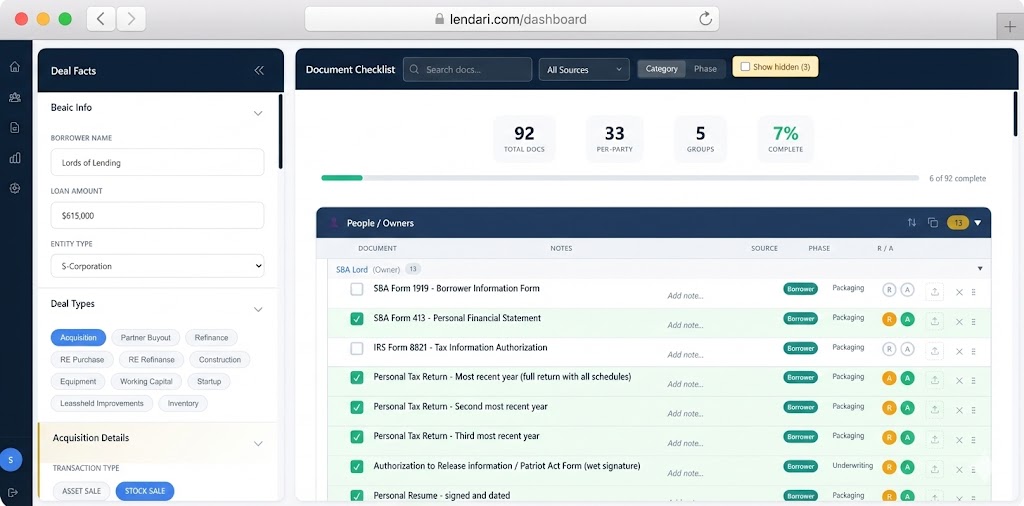Select the Inventory deal type
1024x506 pixels.
183,403
